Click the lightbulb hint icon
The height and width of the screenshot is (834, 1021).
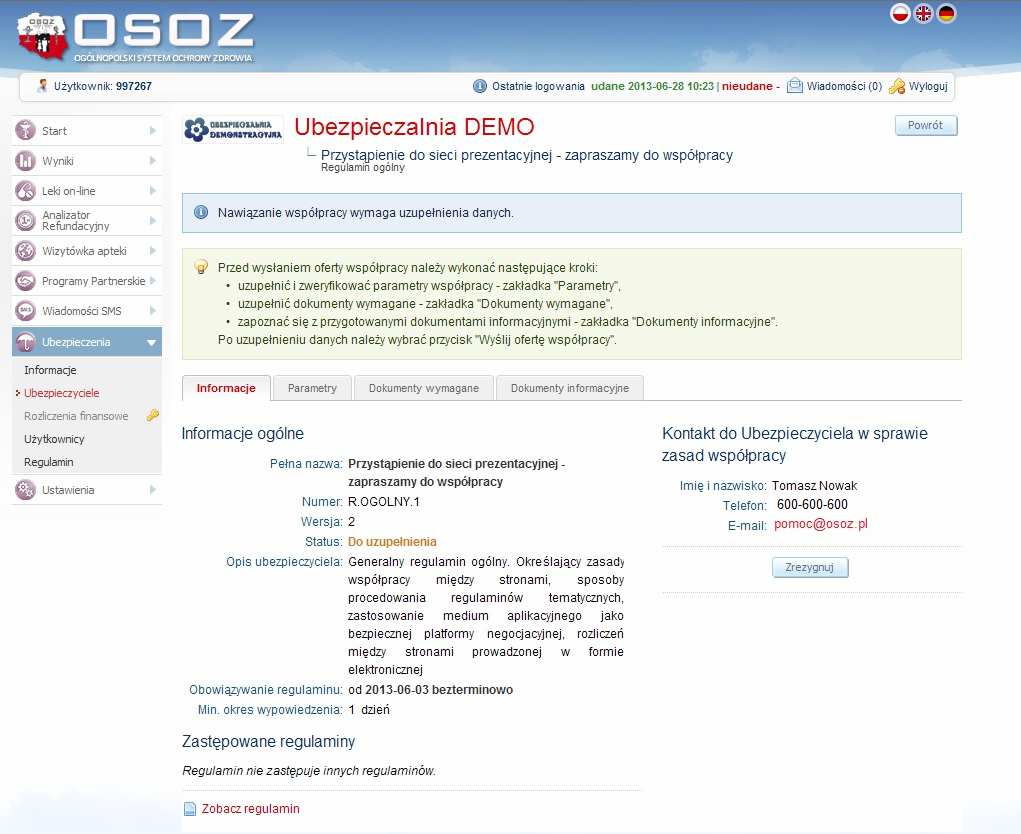pos(201,267)
